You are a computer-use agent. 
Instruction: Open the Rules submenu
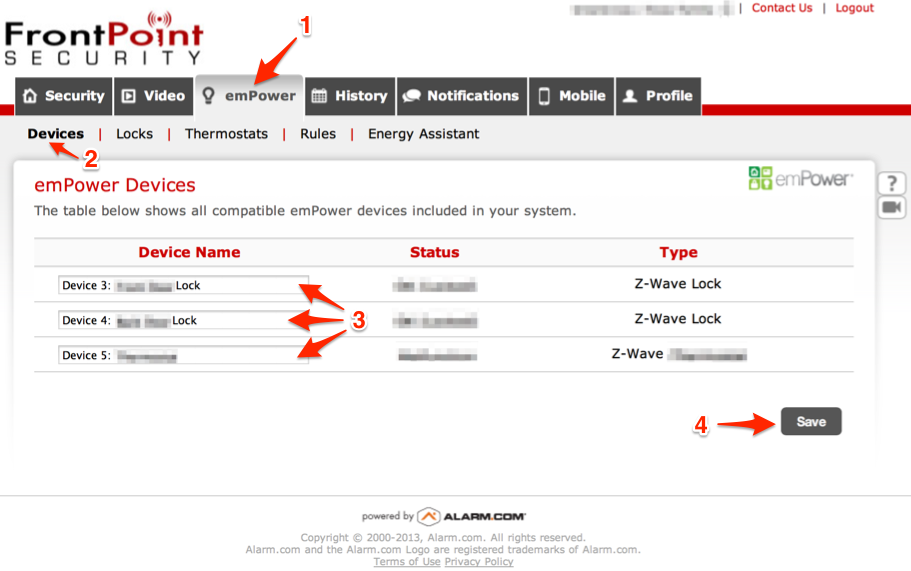(x=318, y=134)
